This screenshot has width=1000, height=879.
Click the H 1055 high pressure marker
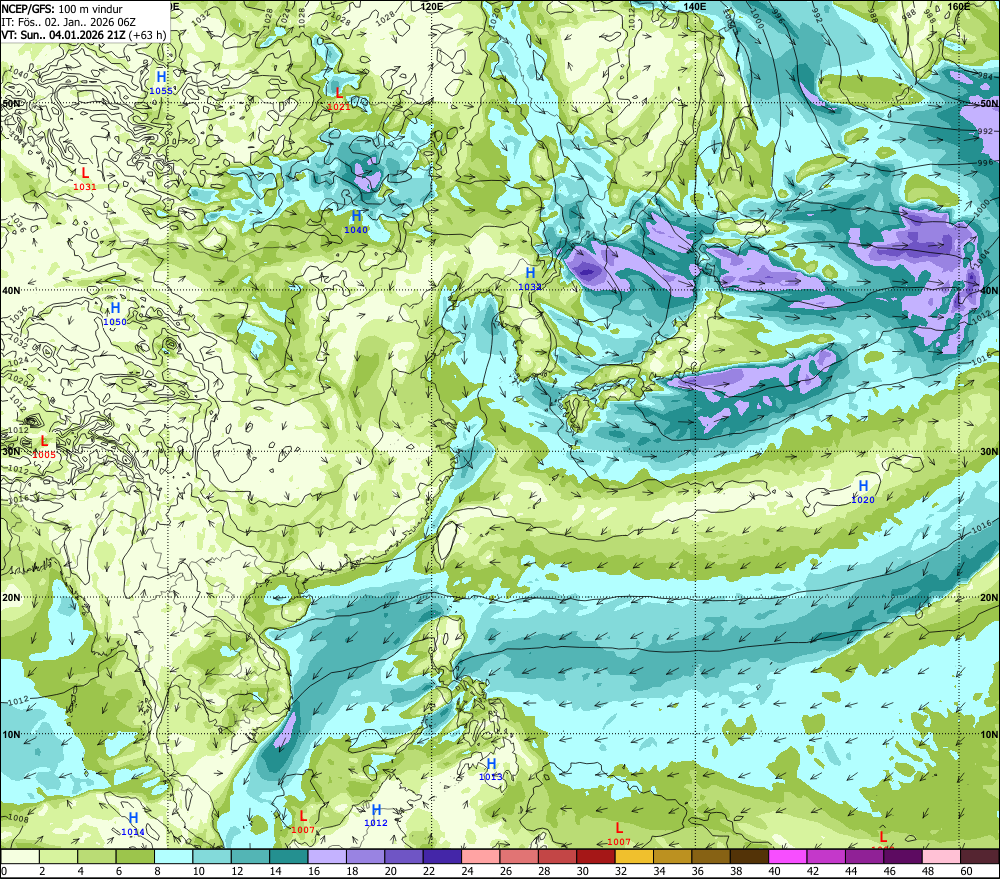(x=161, y=83)
